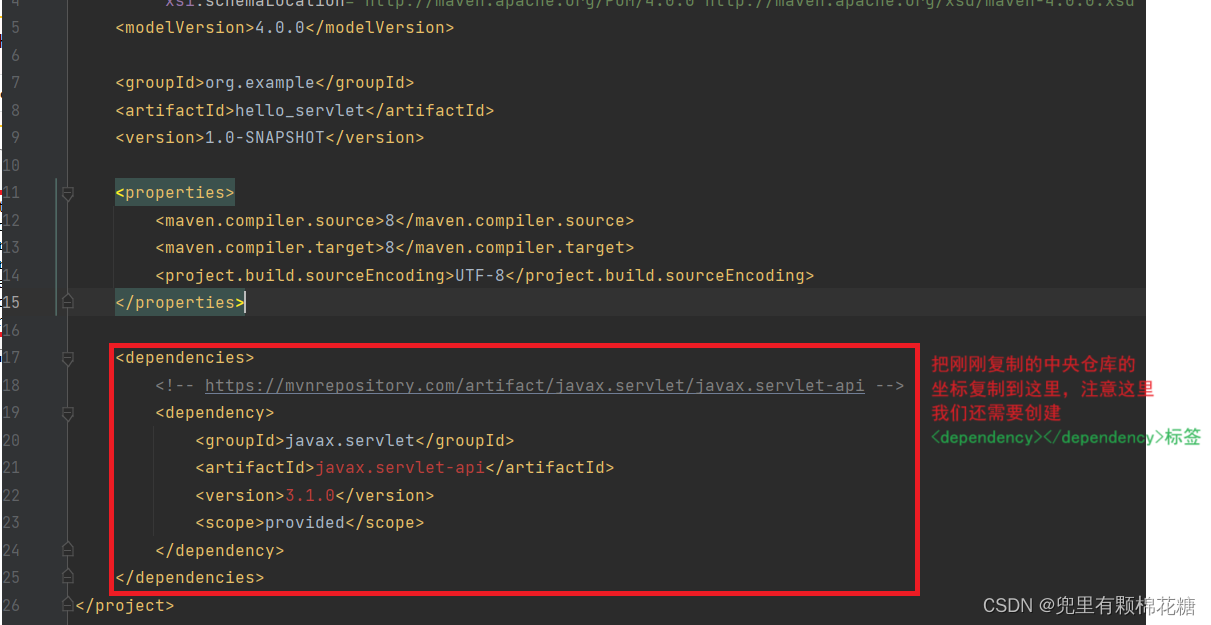The image size is (1211, 625).
Task: Click the javax.servlet groupId value
Action: coord(349,440)
